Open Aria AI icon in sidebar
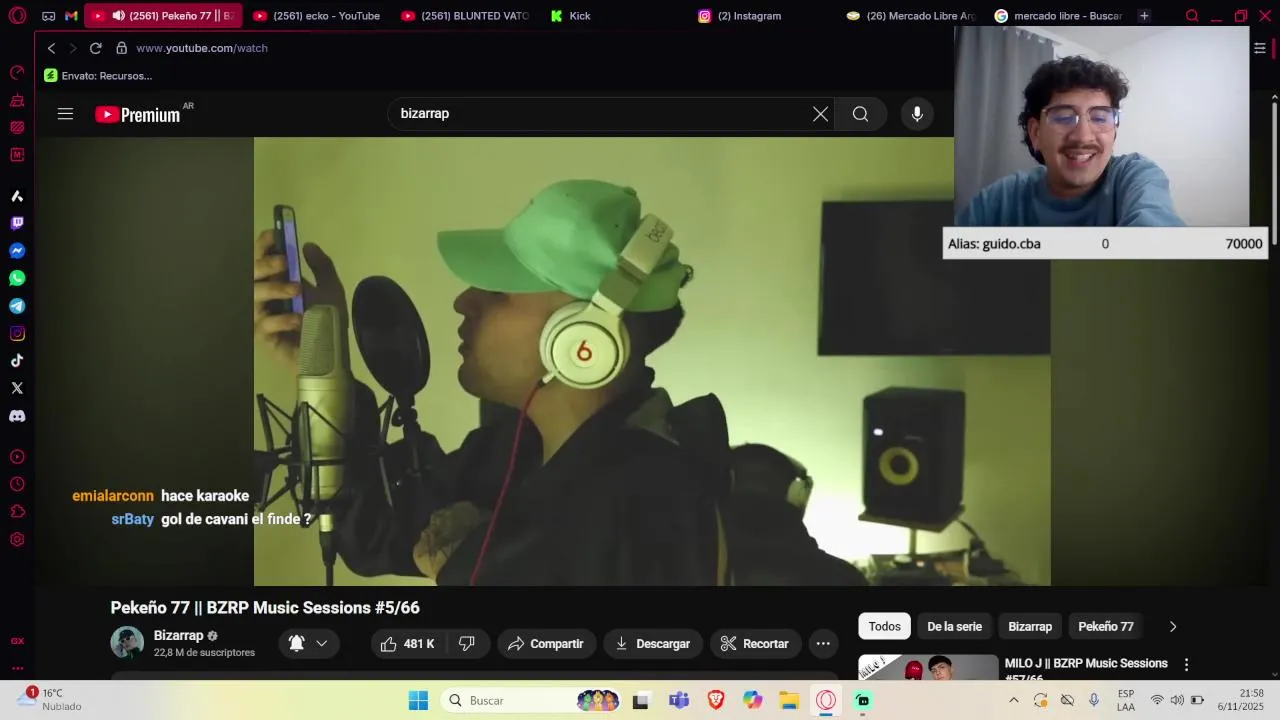 coord(17,196)
